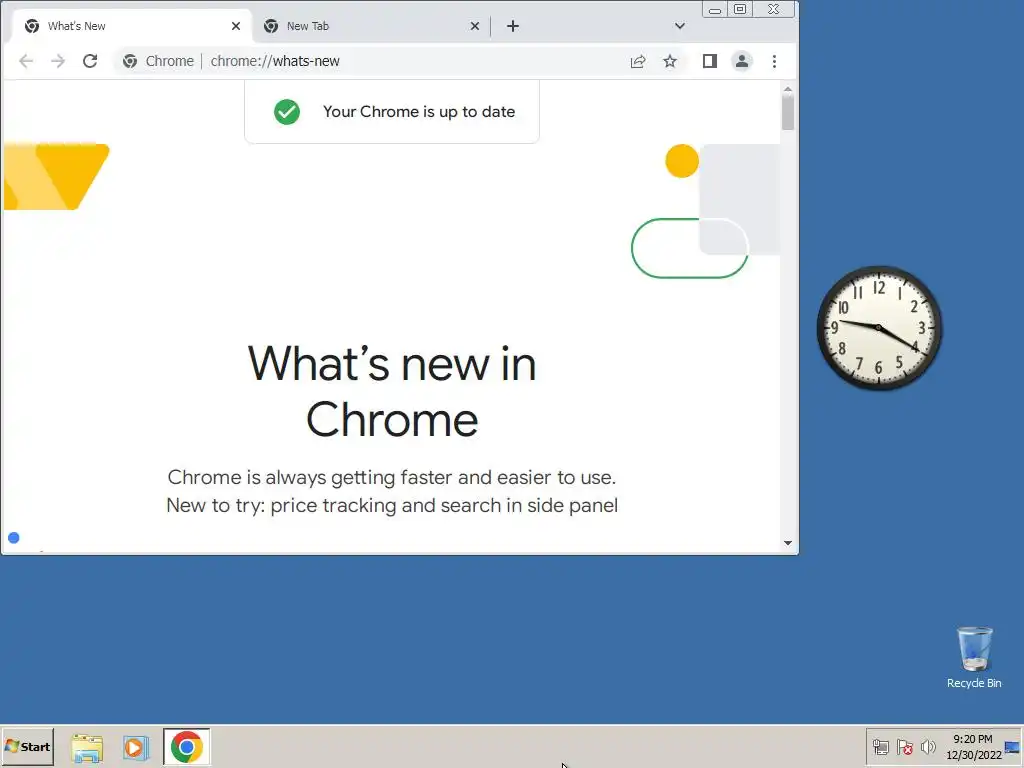The width and height of the screenshot is (1024, 768).
Task: Click the Show Desktop tray button
Action: (1013, 747)
